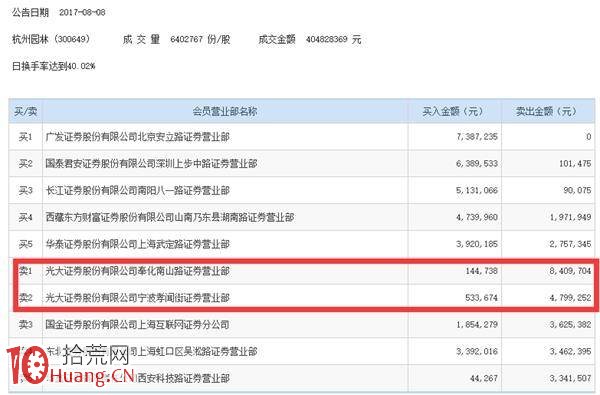Select the 买1 row label

pos(26,137)
